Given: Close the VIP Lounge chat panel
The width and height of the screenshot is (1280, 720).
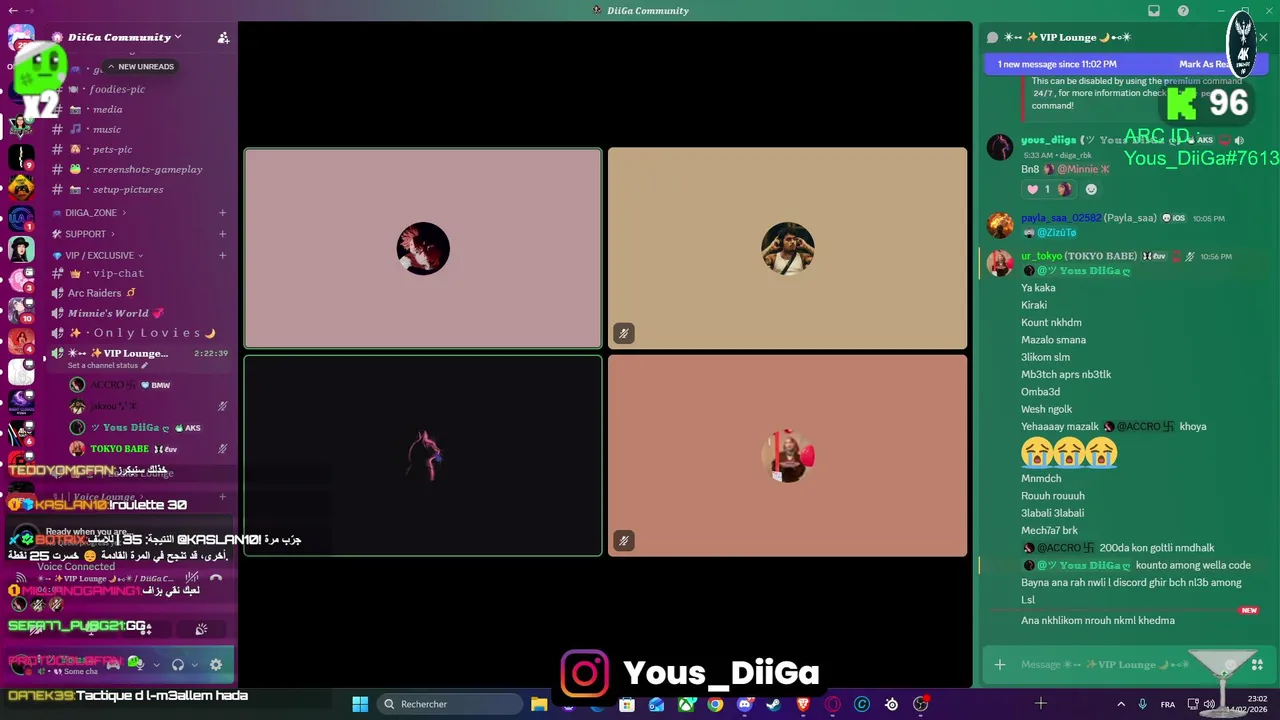Looking at the screenshot, I should click(1263, 37).
